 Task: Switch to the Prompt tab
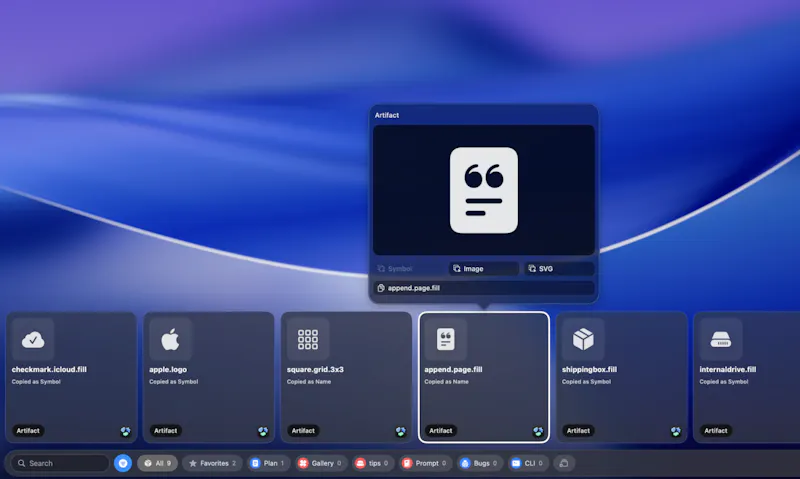click(x=425, y=463)
